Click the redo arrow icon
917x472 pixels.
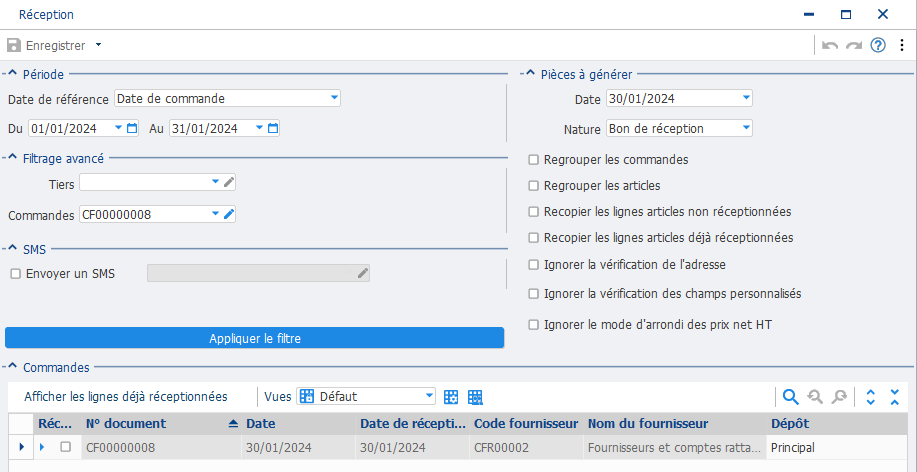(854, 46)
